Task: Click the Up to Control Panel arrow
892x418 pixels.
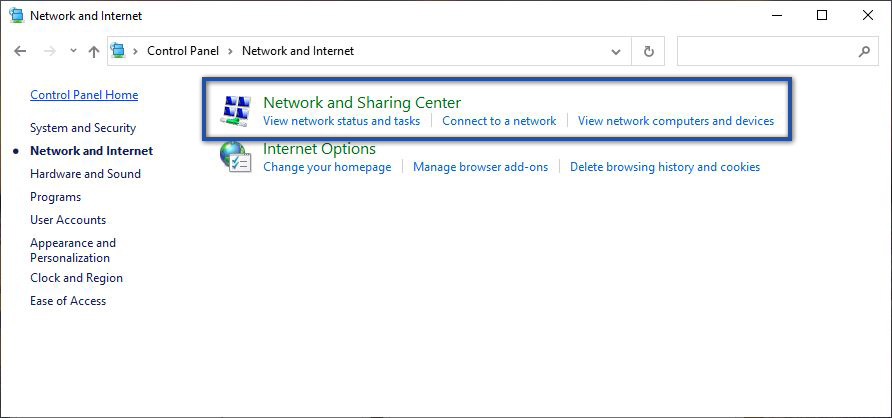Action: click(94, 51)
